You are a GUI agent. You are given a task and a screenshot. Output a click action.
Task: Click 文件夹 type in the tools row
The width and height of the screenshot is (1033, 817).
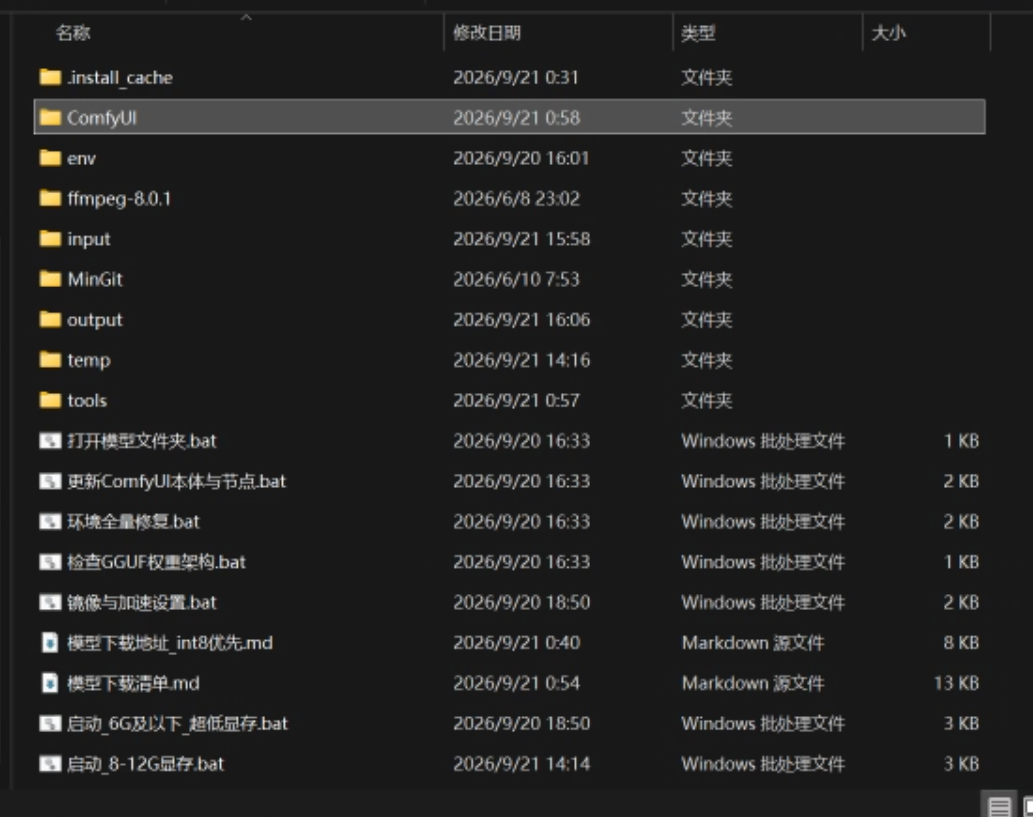point(706,401)
